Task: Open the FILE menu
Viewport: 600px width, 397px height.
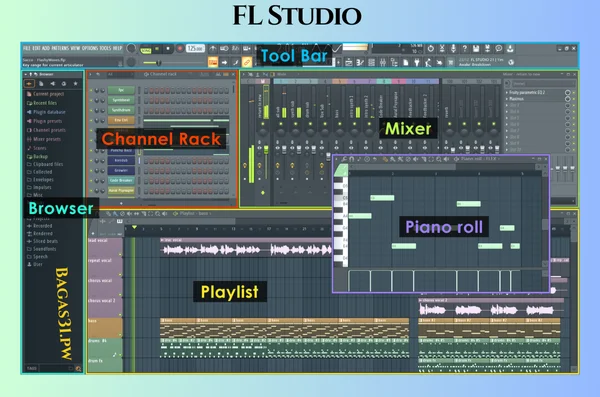Action: tap(26, 48)
